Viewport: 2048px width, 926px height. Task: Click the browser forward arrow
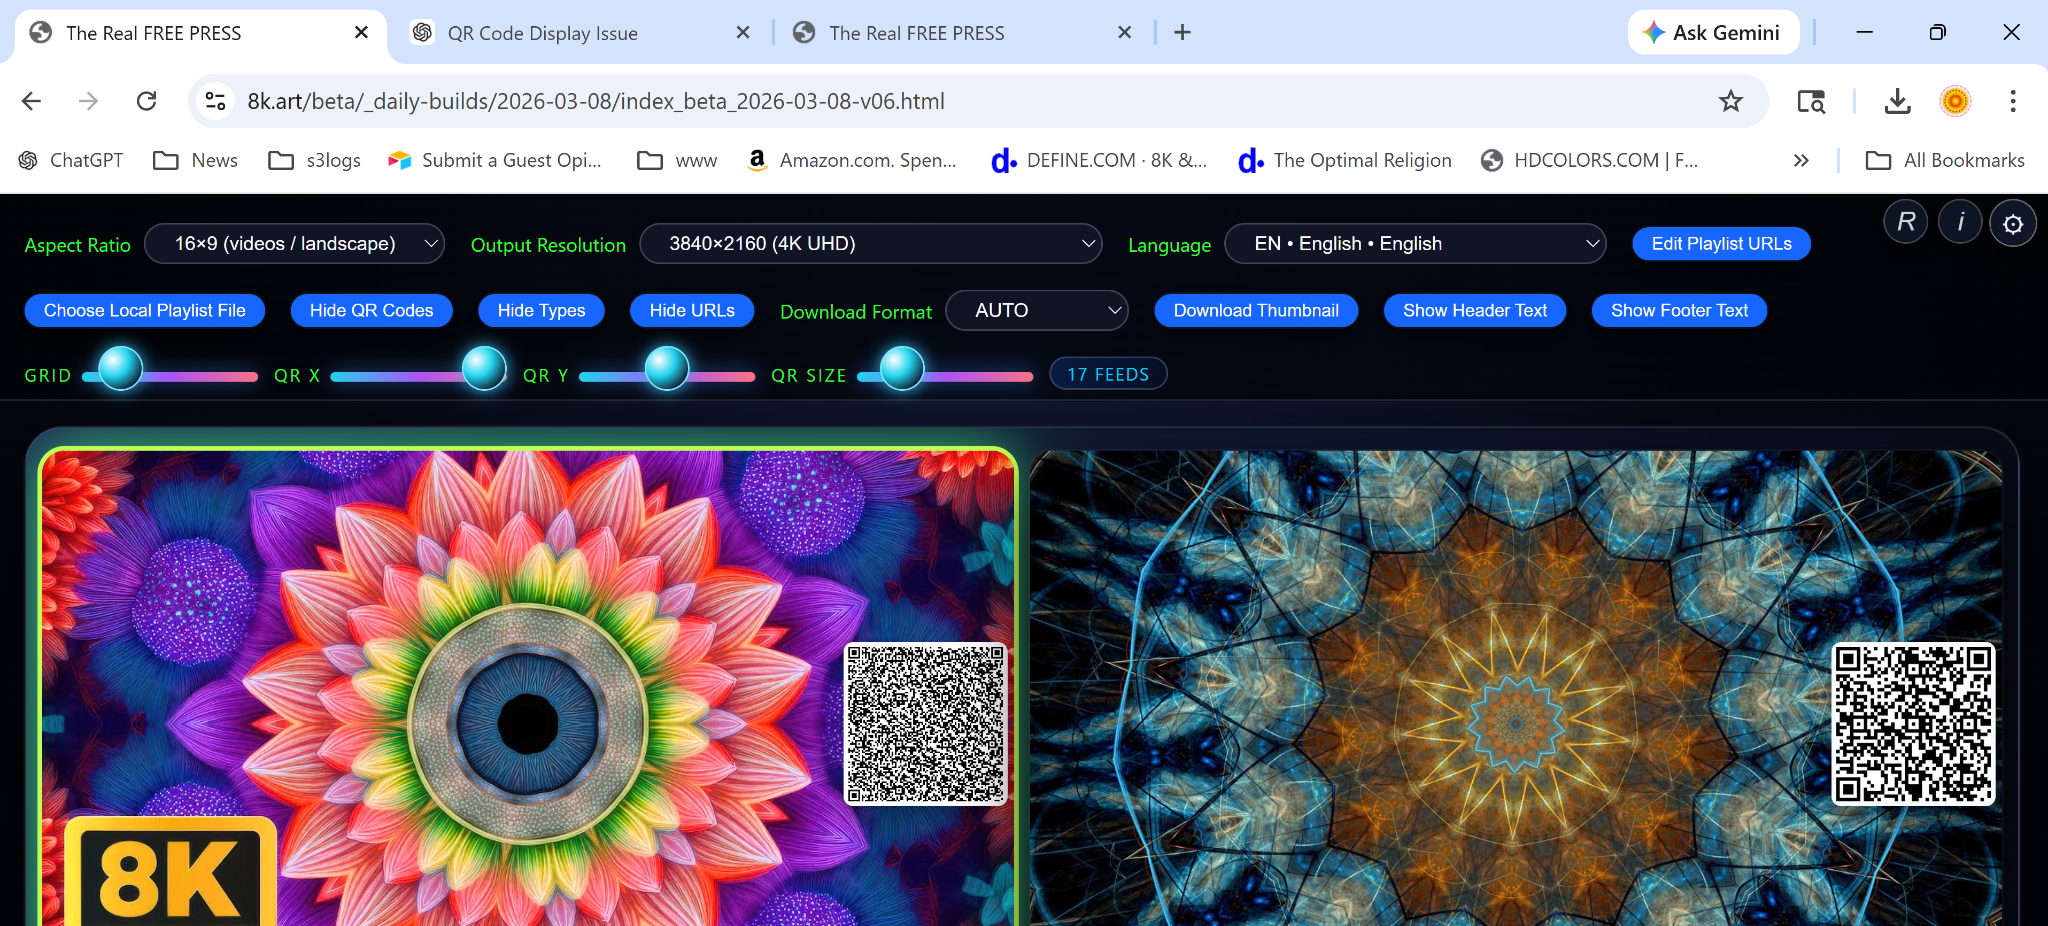pos(89,101)
